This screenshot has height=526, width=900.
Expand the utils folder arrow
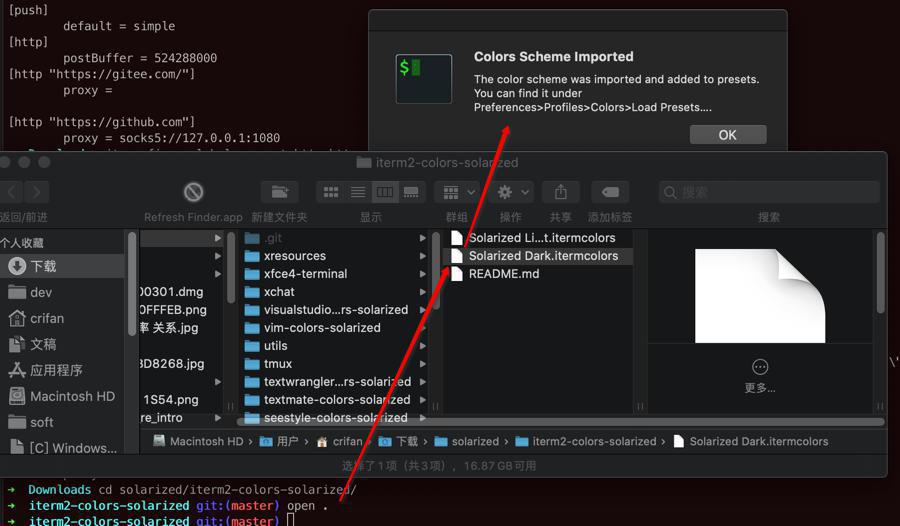(422, 346)
